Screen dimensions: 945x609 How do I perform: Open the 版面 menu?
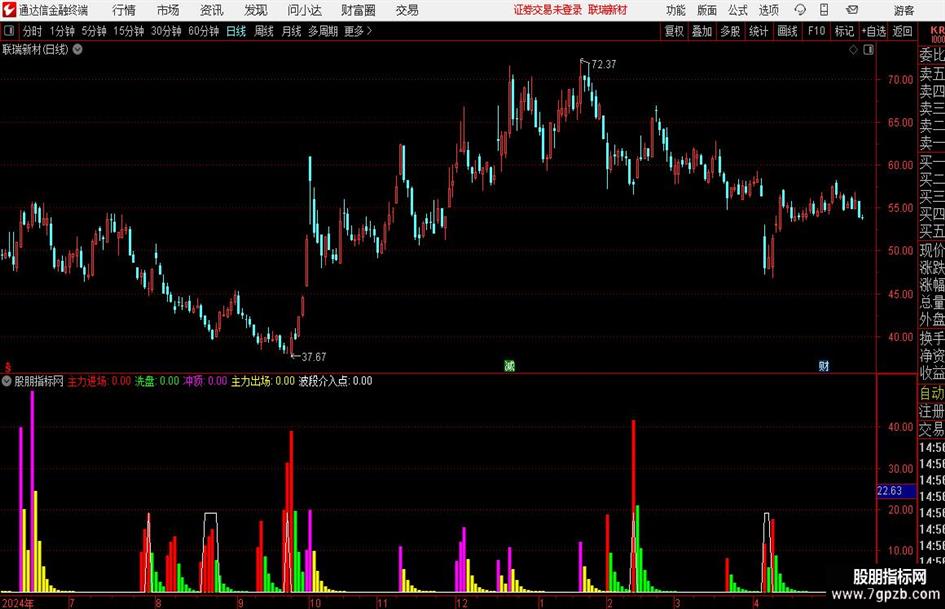(x=706, y=10)
